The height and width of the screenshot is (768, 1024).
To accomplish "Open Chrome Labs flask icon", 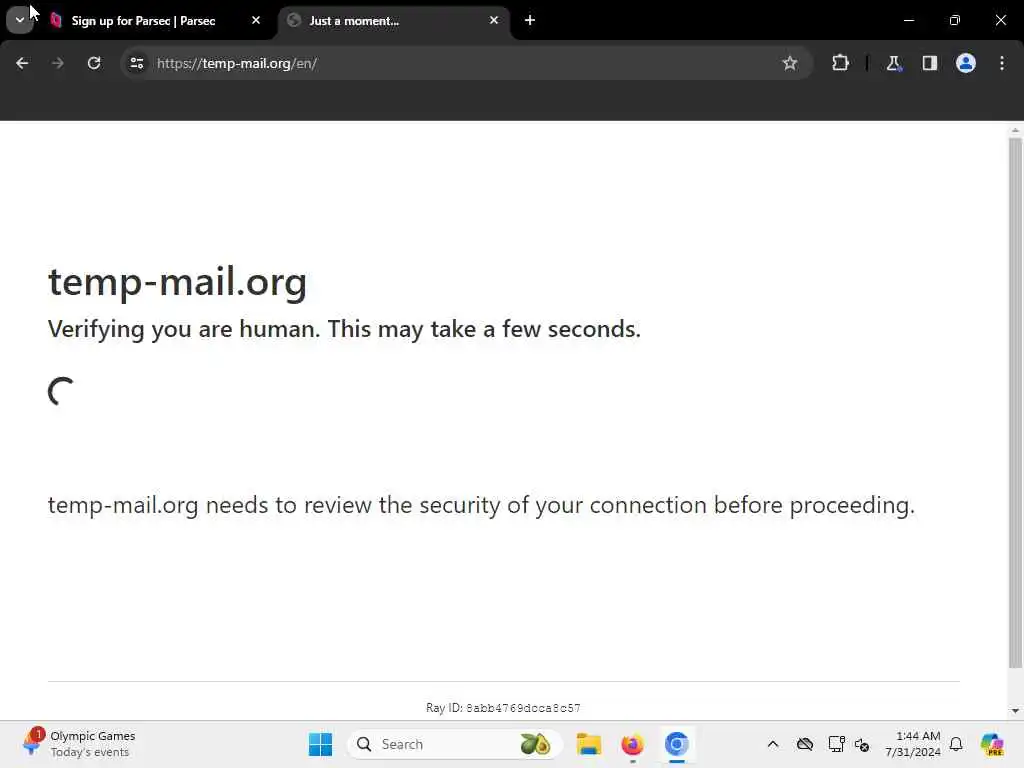I will click(x=893, y=63).
